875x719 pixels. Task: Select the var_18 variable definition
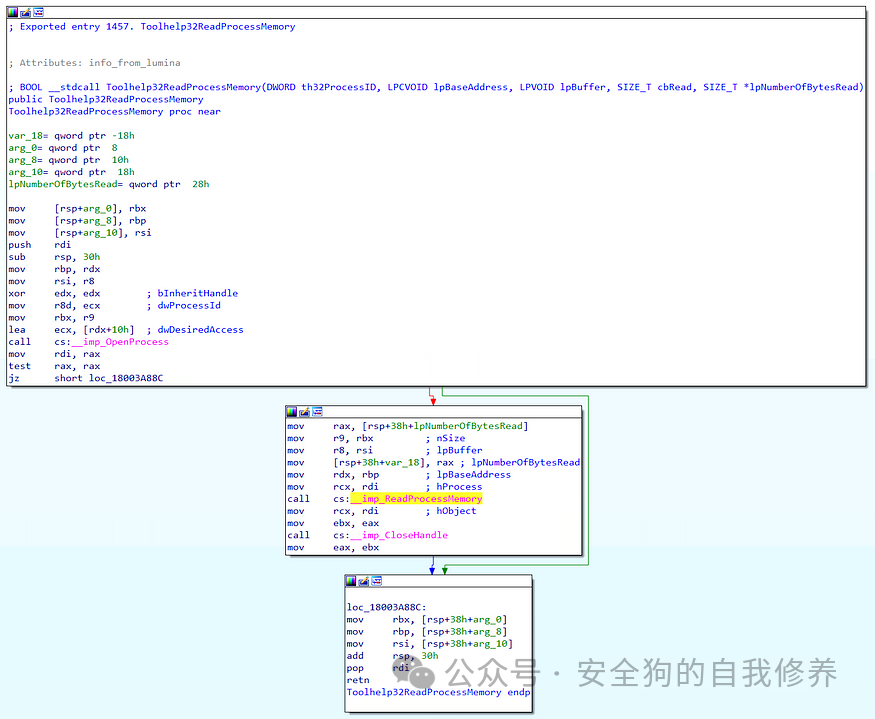pyautogui.click(x=71, y=136)
